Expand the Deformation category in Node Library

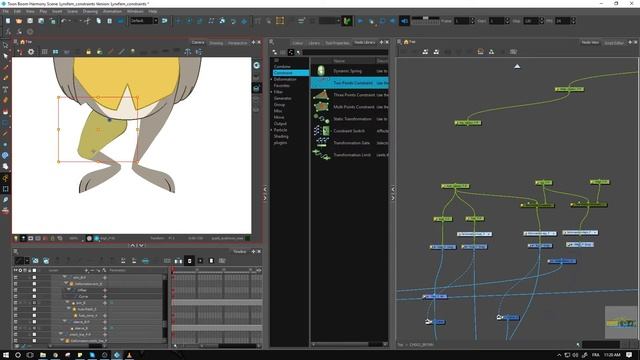pos(271,79)
